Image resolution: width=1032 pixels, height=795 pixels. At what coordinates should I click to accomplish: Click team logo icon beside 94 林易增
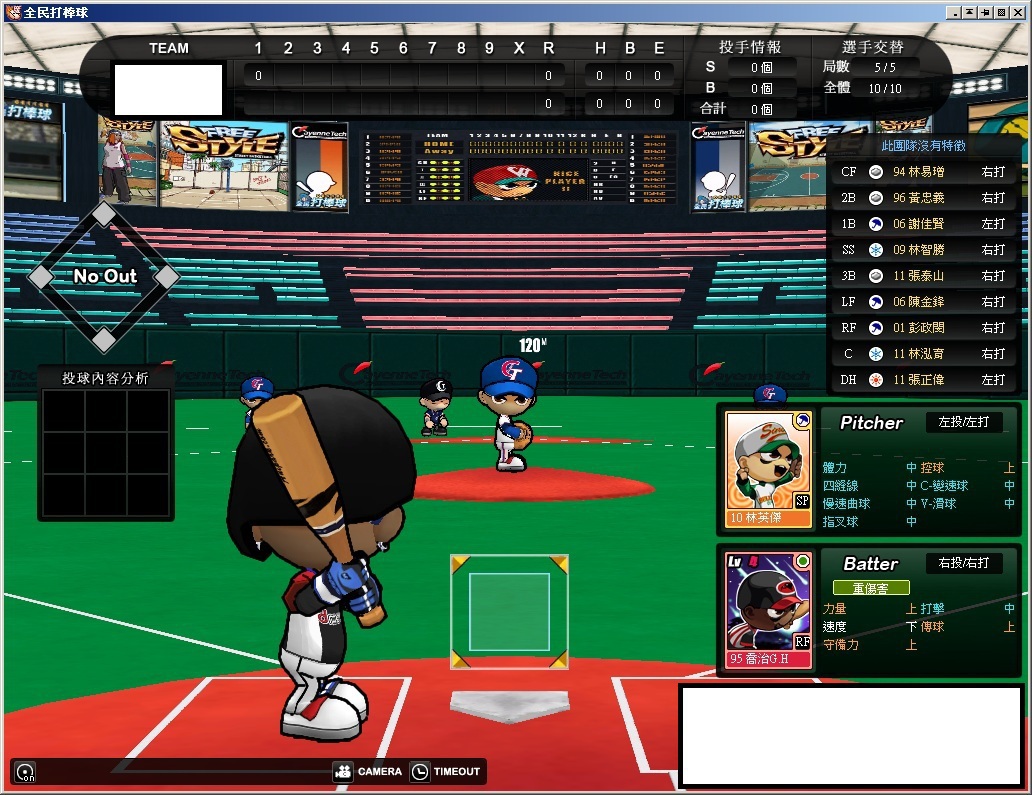pyautogui.click(x=876, y=172)
